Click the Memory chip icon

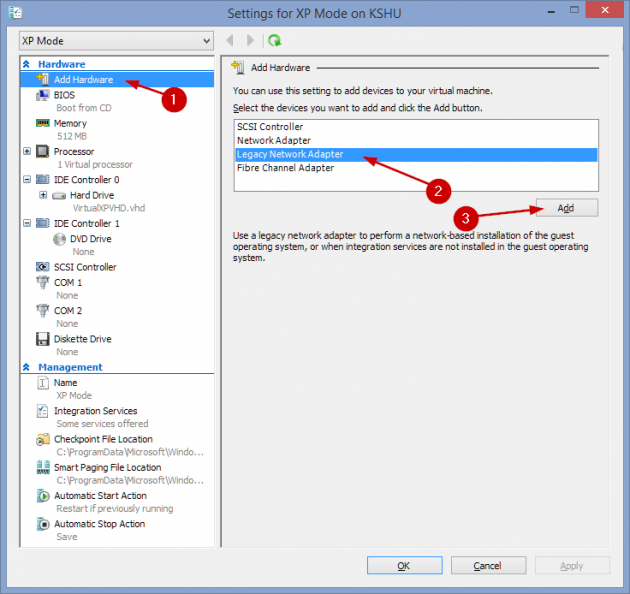coord(43,123)
